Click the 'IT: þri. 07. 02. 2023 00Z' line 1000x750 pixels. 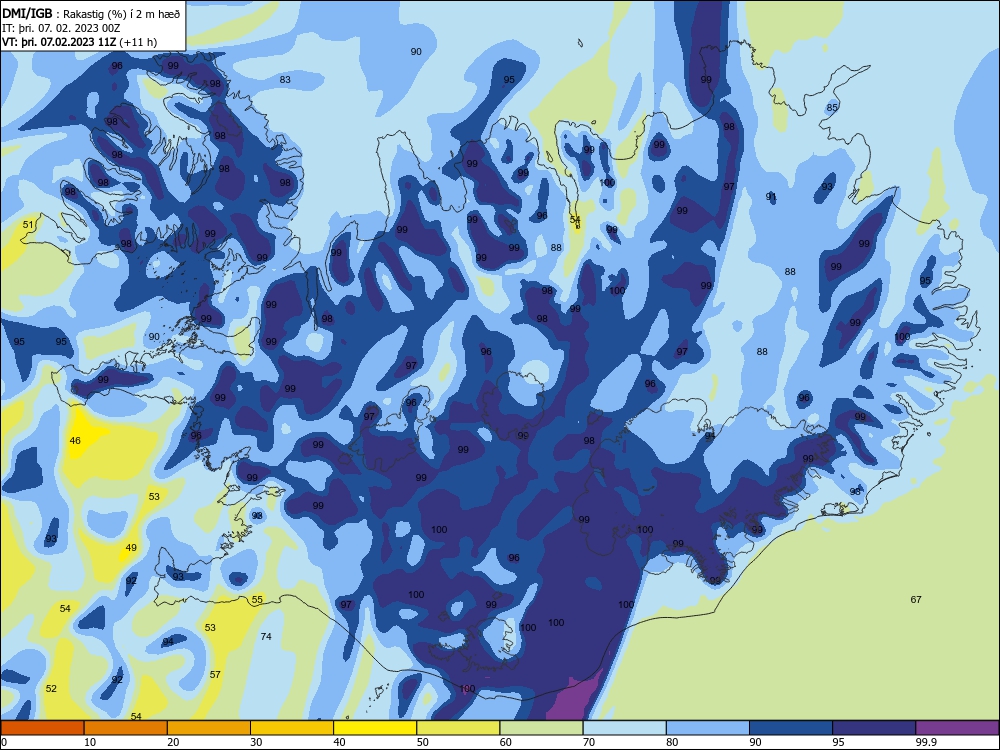[x=61, y=28]
